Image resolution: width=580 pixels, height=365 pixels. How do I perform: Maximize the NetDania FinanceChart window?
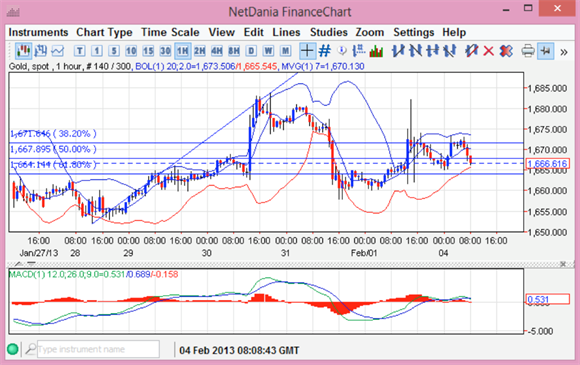[528, 8]
